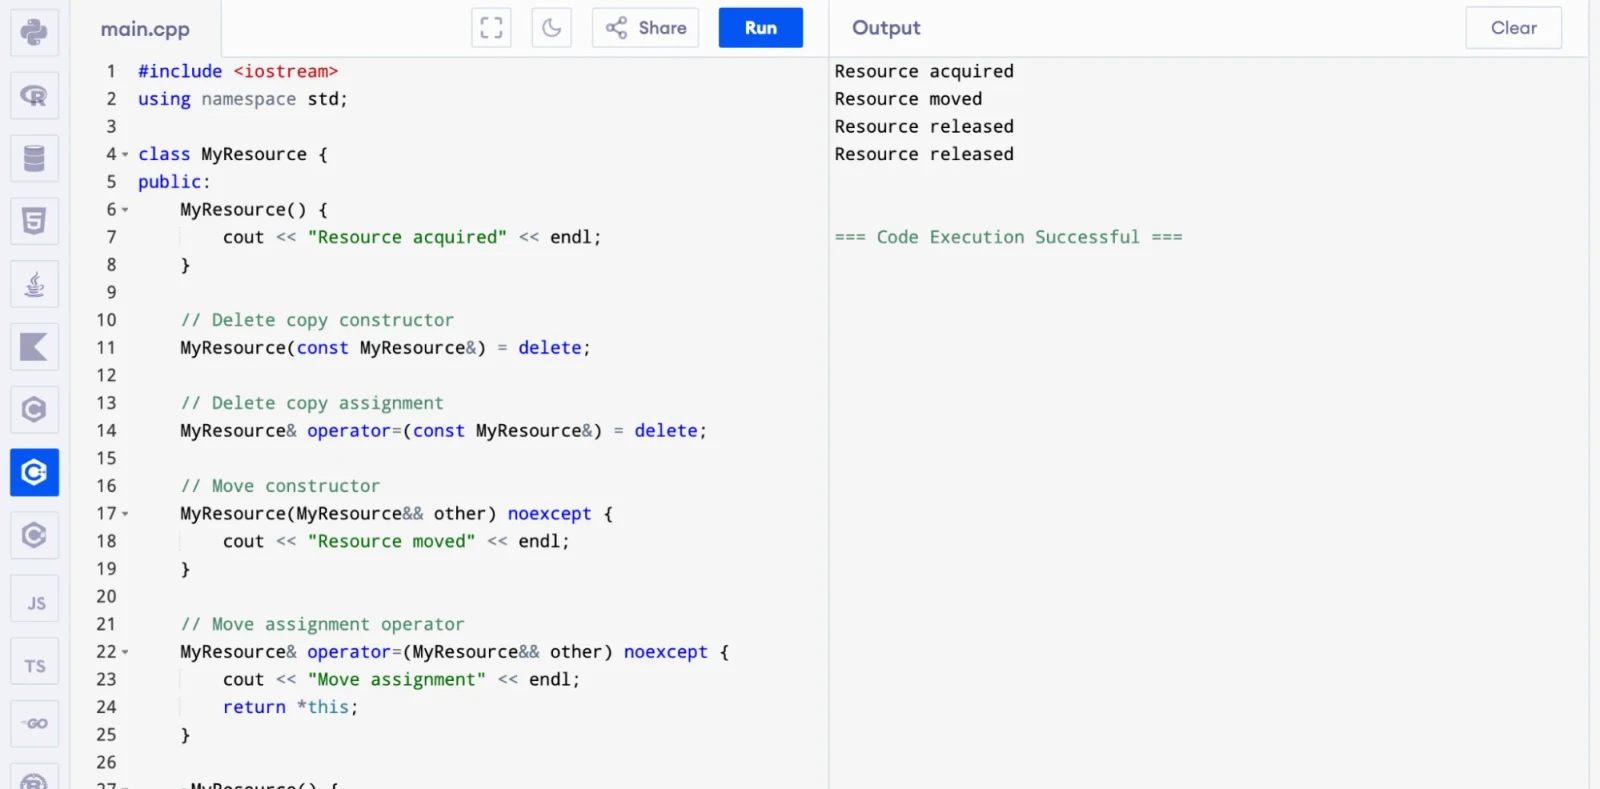This screenshot has height=789, width=1600.
Task: Click 'Code Execution Successful' output message
Action: tap(1008, 237)
